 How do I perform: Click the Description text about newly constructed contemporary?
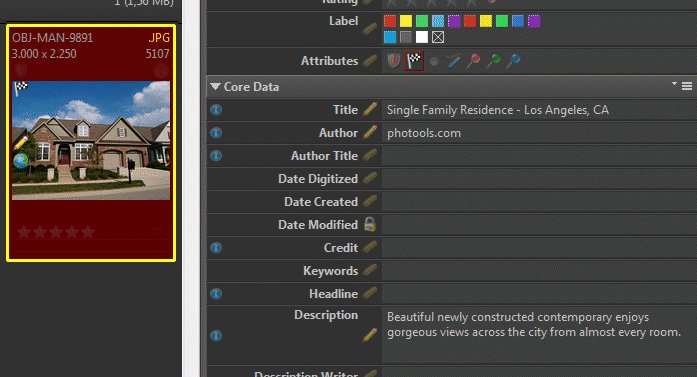coord(533,325)
